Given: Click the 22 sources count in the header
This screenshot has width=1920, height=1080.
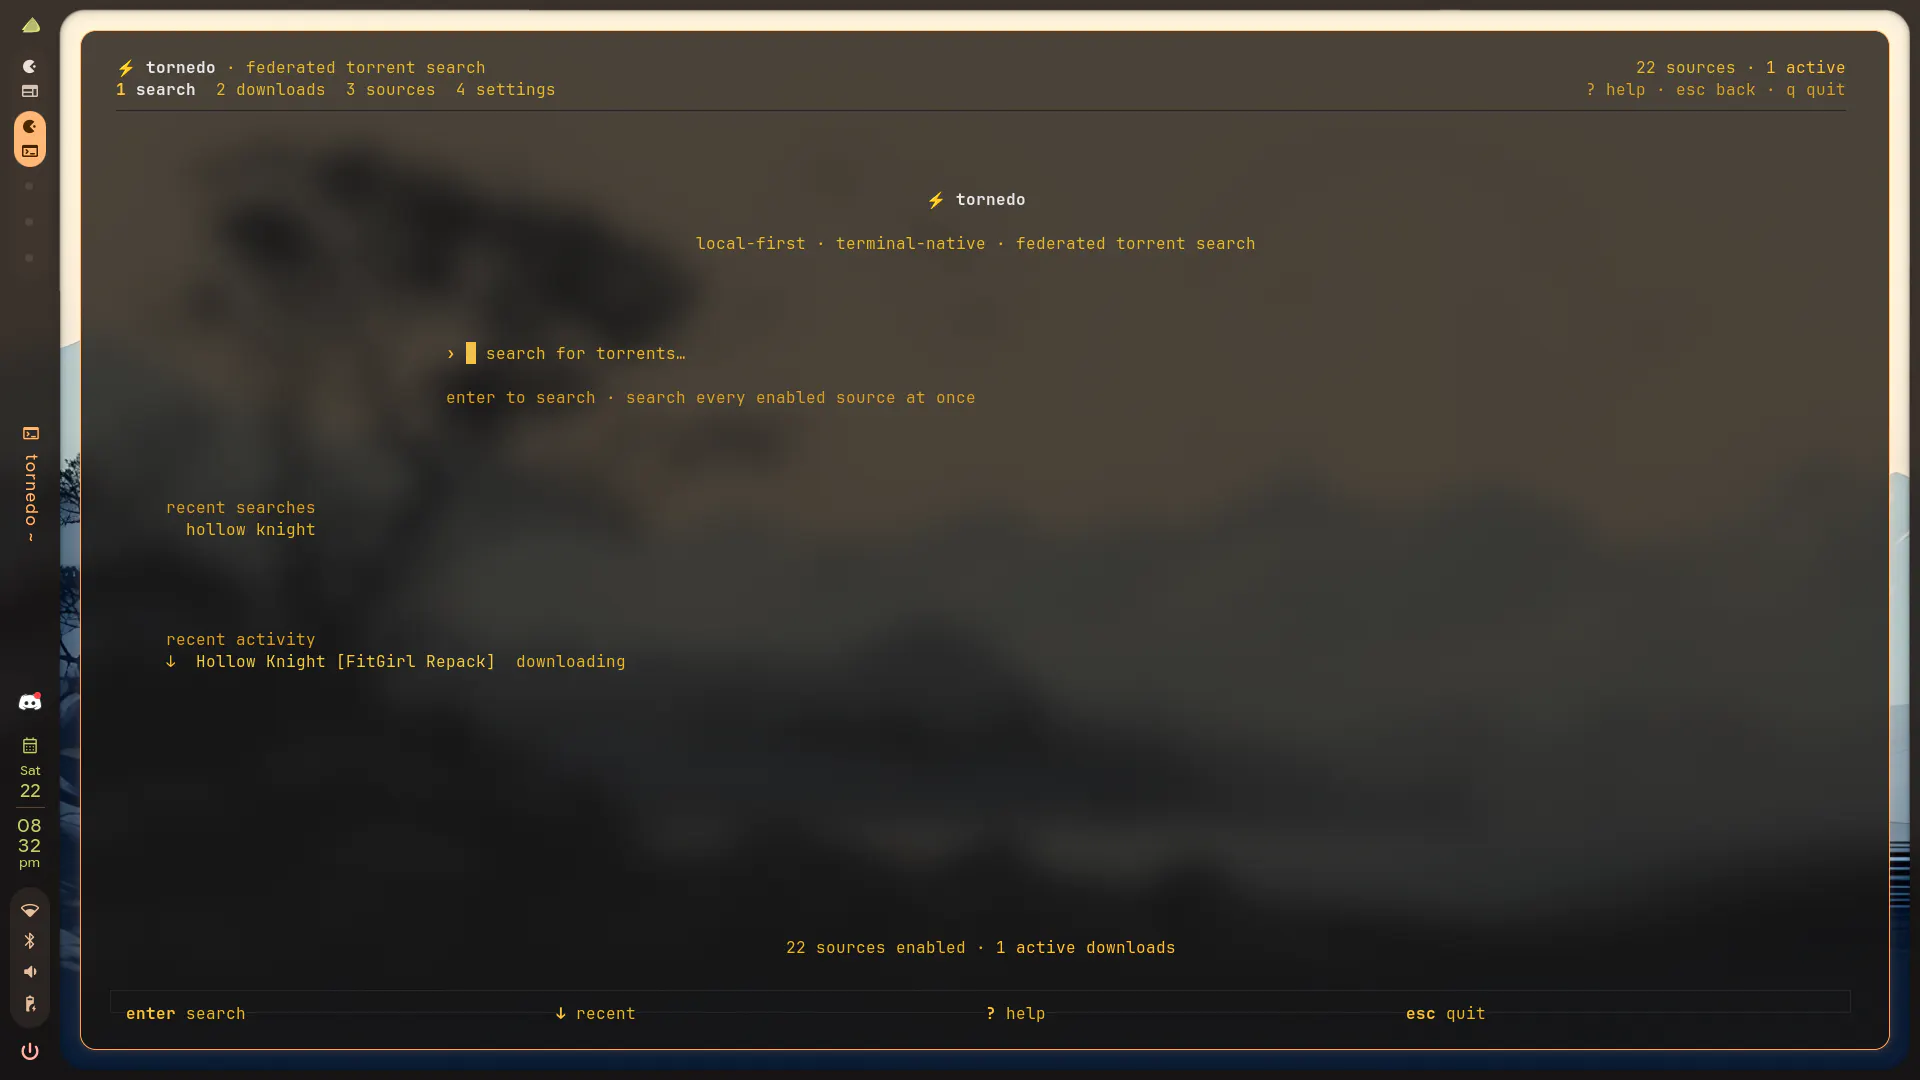Looking at the screenshot, I should (x=1686, y=68).
